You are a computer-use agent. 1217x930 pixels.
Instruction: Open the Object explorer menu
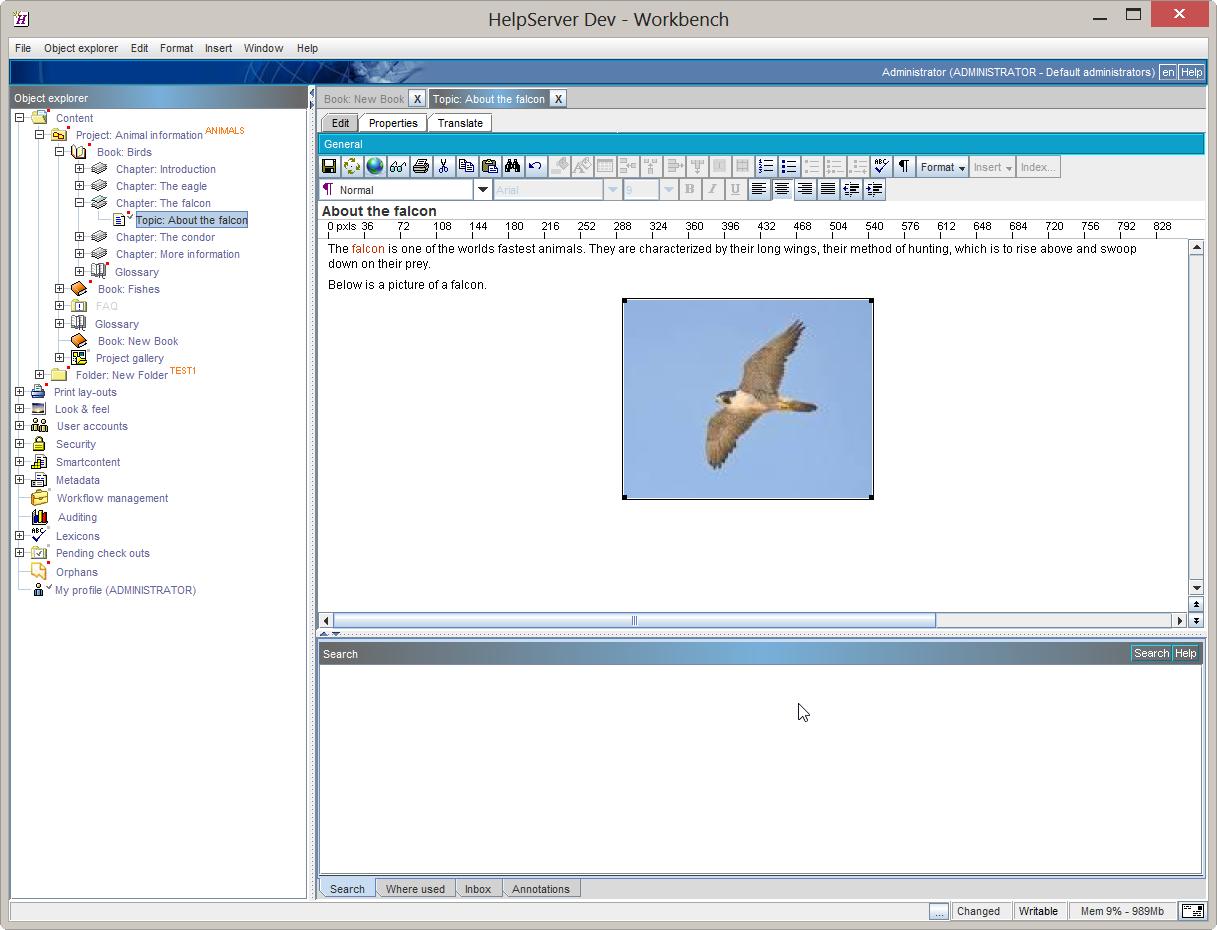pos(80,48)
